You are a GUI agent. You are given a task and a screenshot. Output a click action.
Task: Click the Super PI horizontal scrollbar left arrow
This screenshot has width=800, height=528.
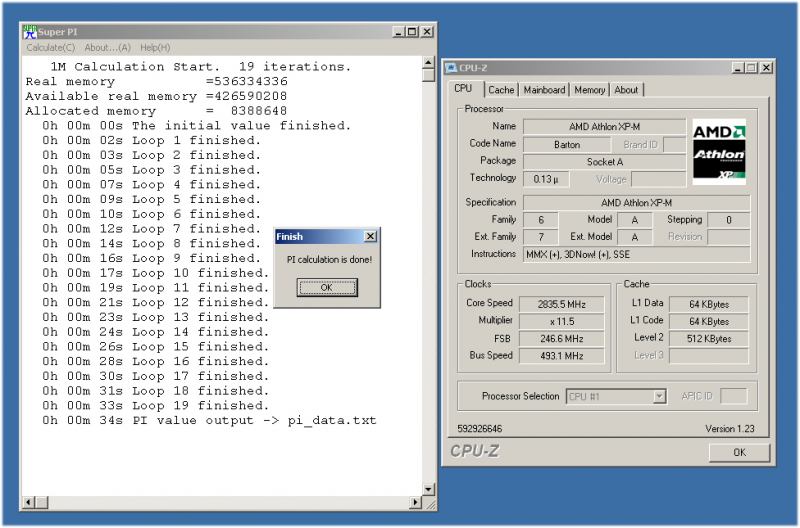[29, 502]
